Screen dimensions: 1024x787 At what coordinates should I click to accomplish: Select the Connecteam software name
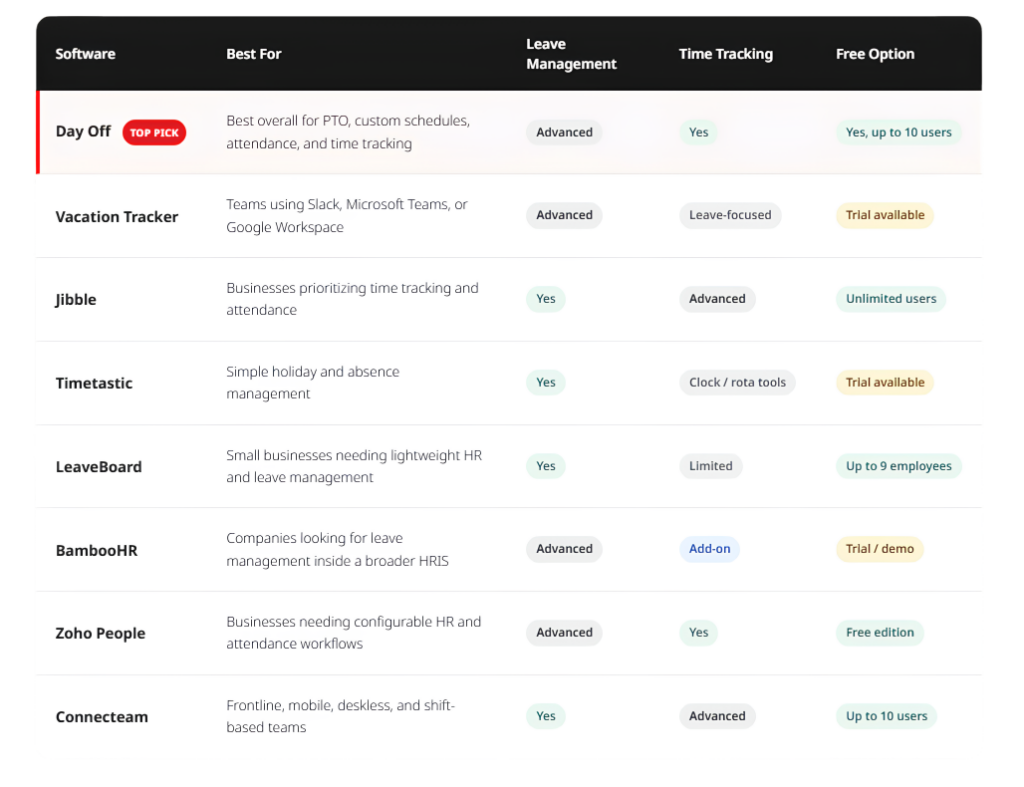point(102,717)
